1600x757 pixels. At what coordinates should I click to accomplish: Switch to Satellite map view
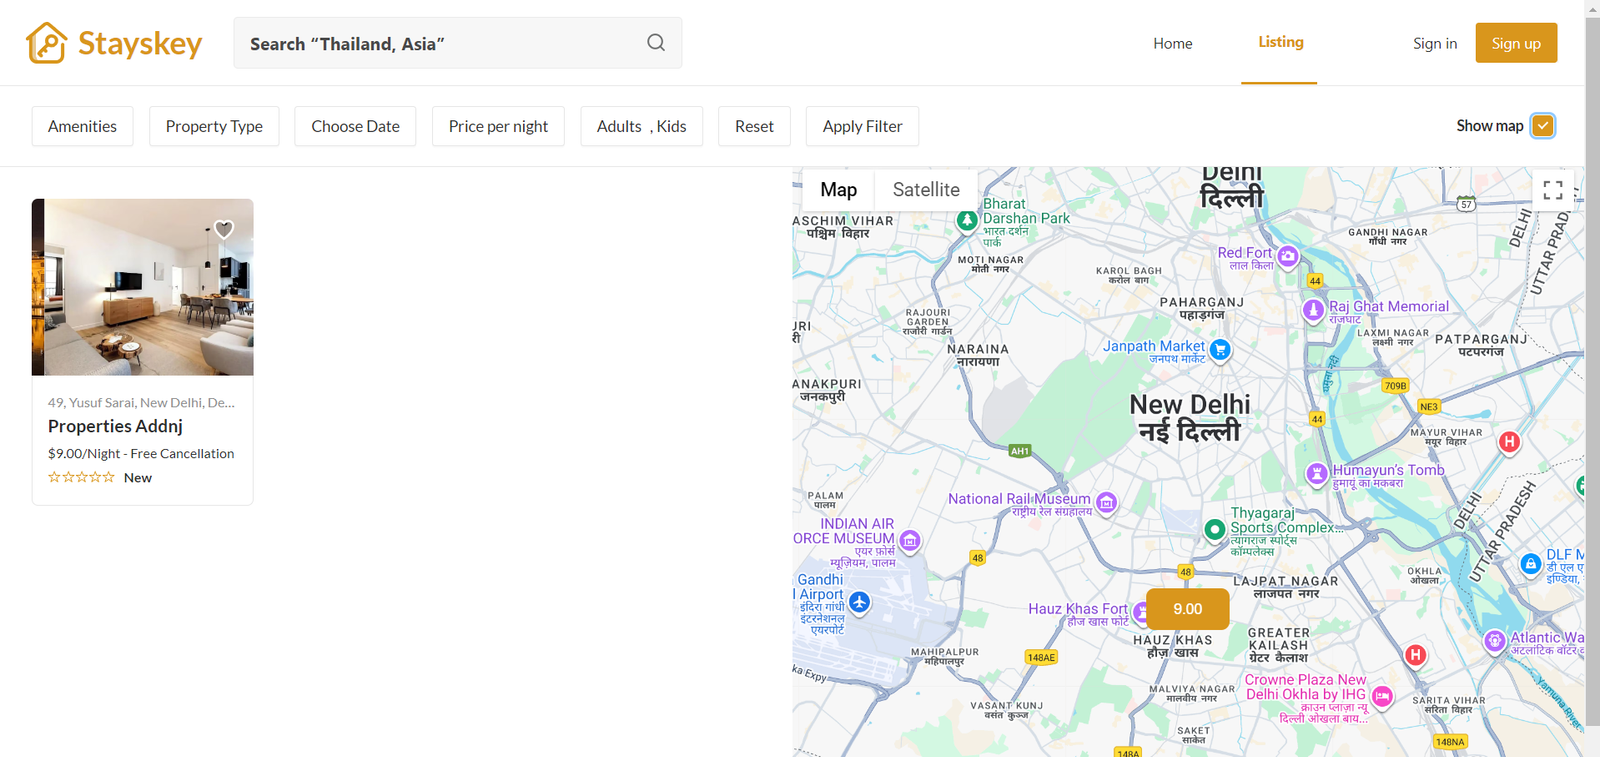[x=925, y=190]
